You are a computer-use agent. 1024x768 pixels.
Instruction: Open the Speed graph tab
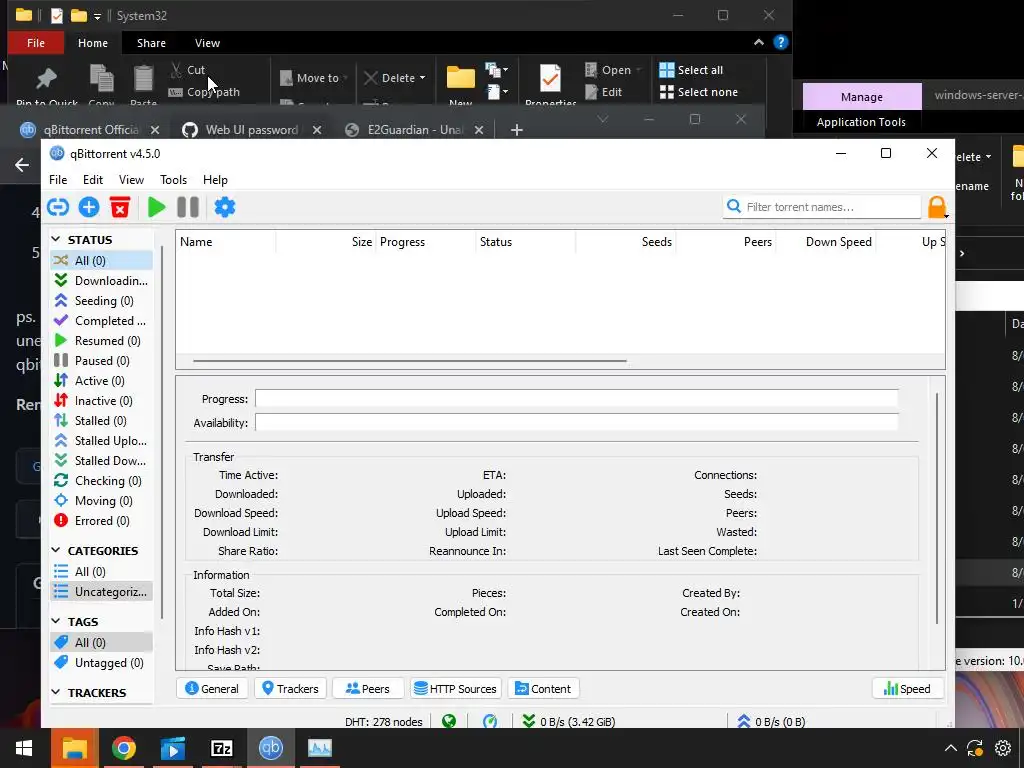[x=907, y=689]
